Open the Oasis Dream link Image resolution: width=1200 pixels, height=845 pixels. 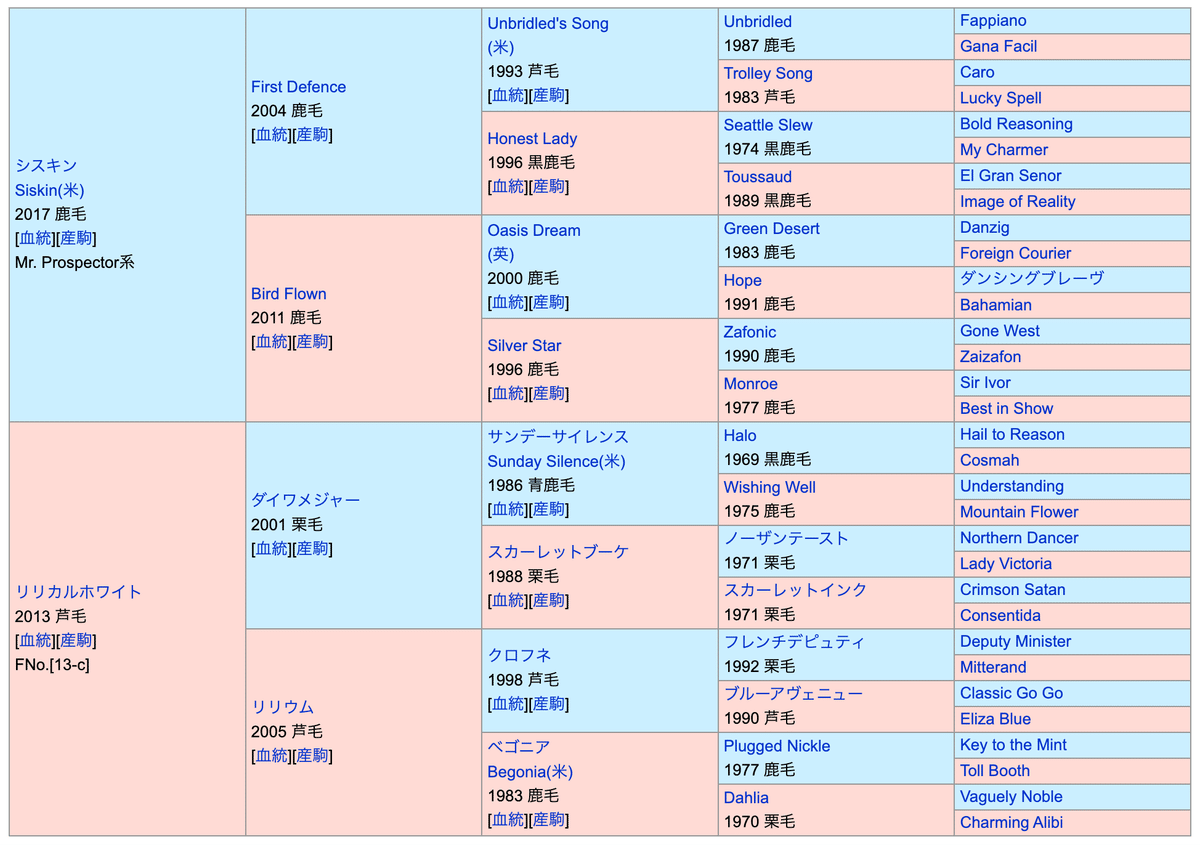coord(533,230)
